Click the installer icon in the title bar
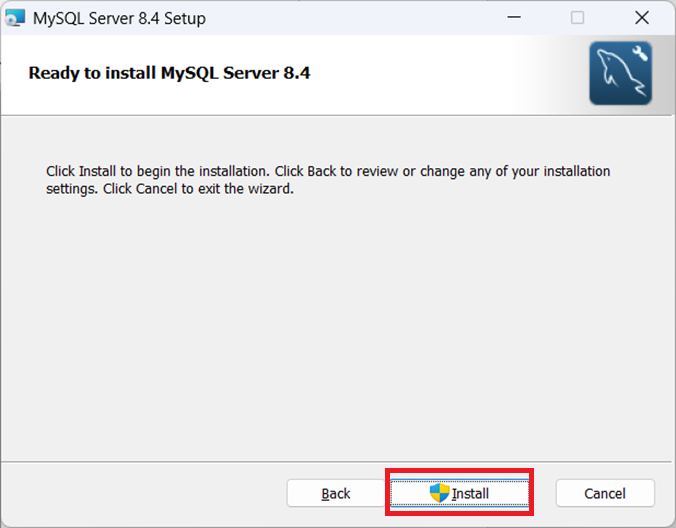This screenshot has height=528, width=676. (x=14, y=17)
